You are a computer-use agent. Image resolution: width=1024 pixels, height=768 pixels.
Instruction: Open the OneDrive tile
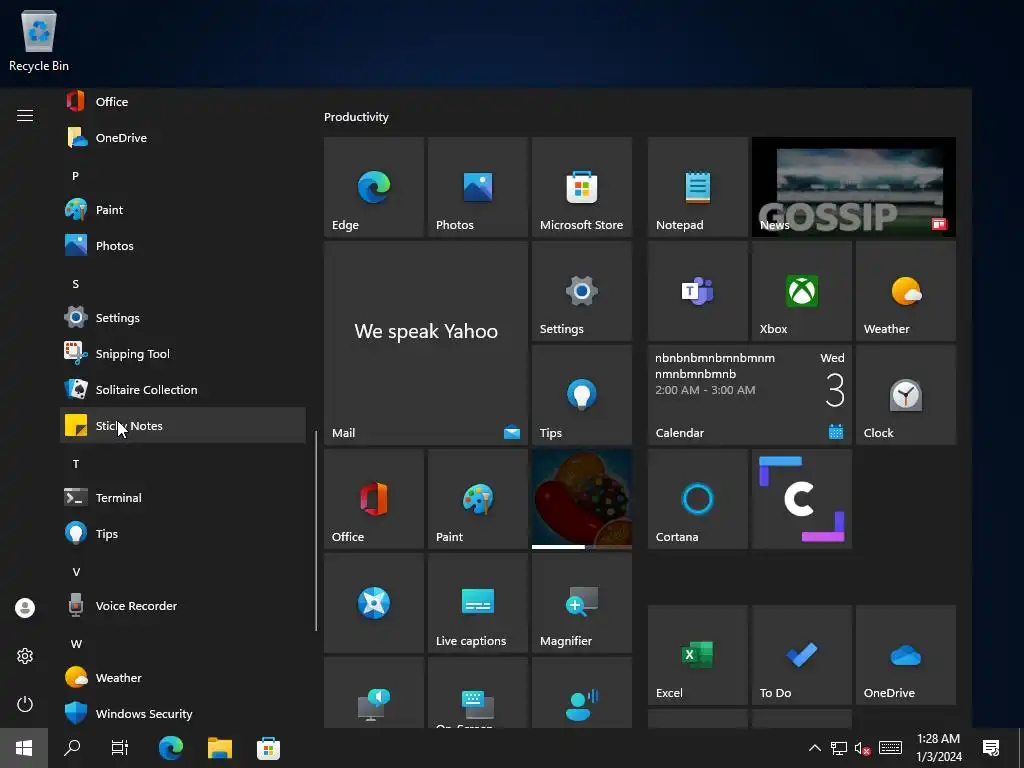tap(906, 655)
